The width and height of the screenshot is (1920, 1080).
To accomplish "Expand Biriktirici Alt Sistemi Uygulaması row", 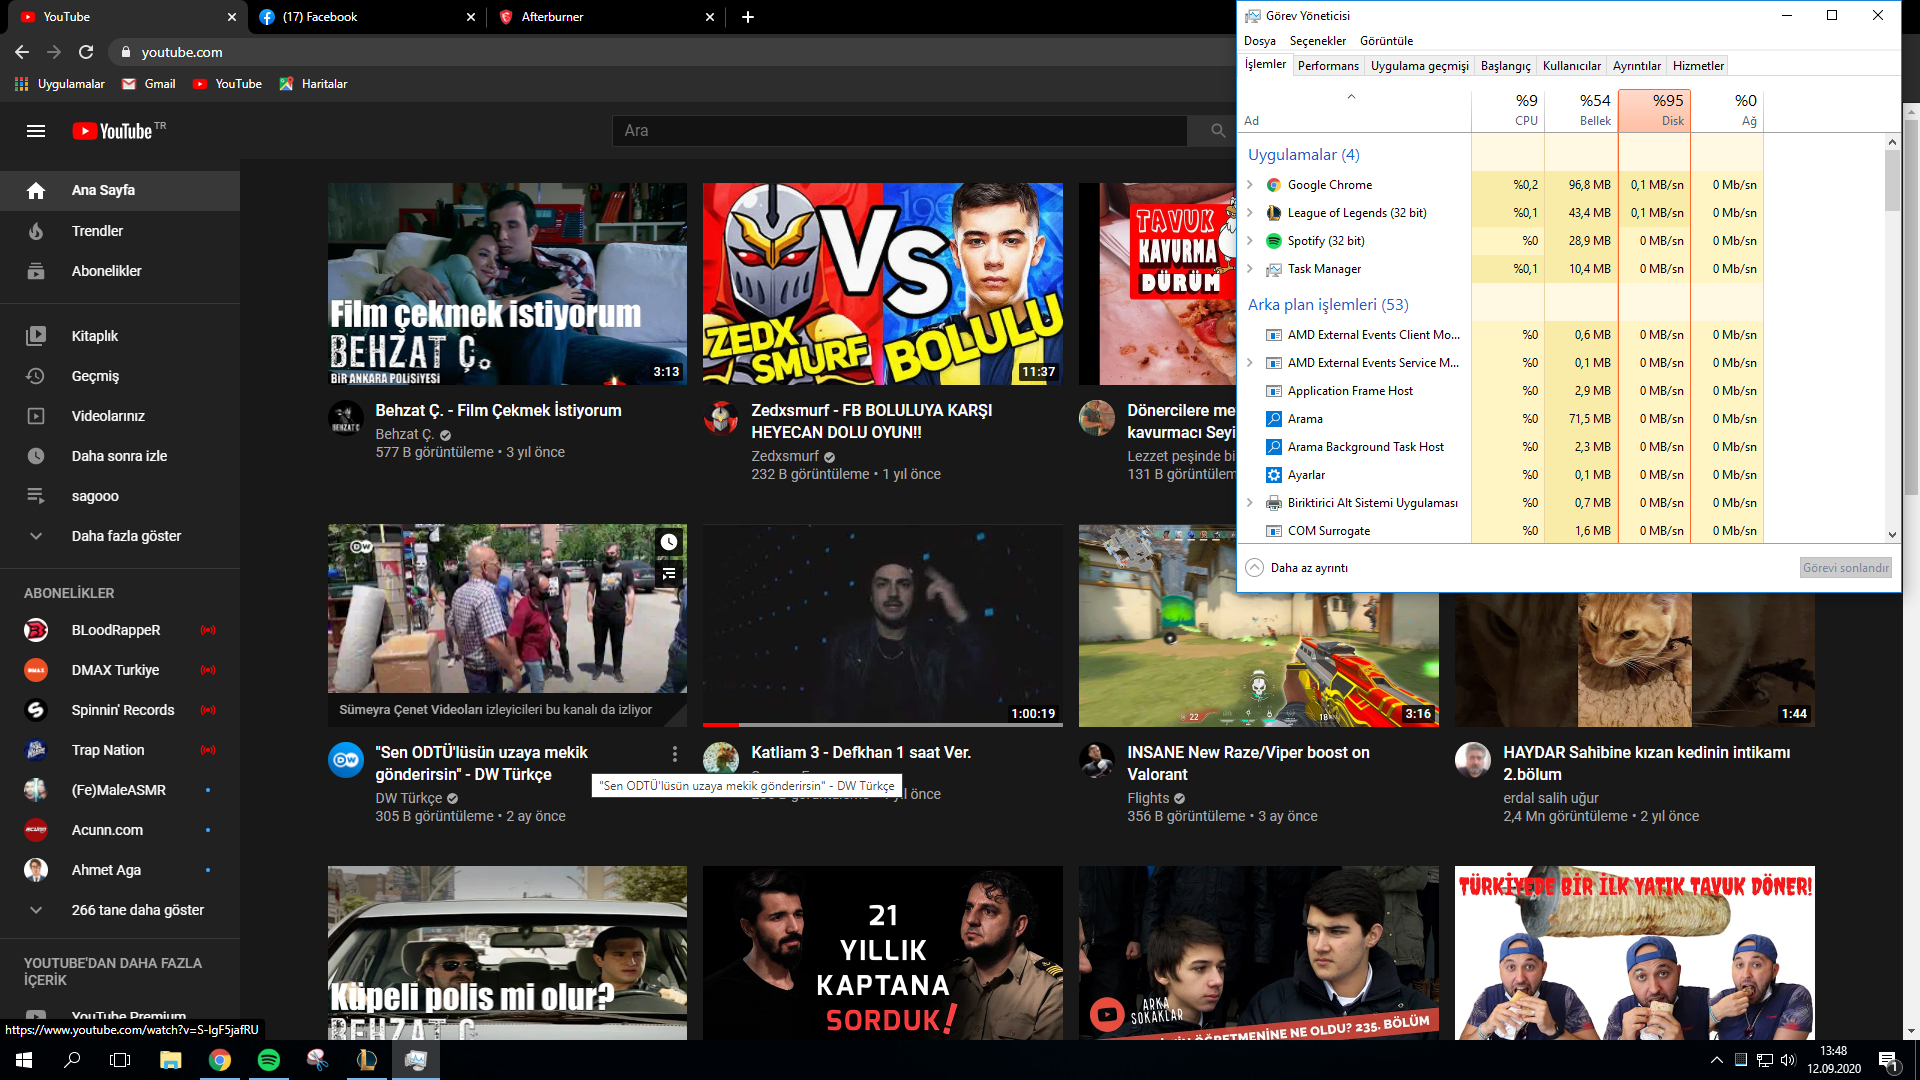I will 1249,503.
